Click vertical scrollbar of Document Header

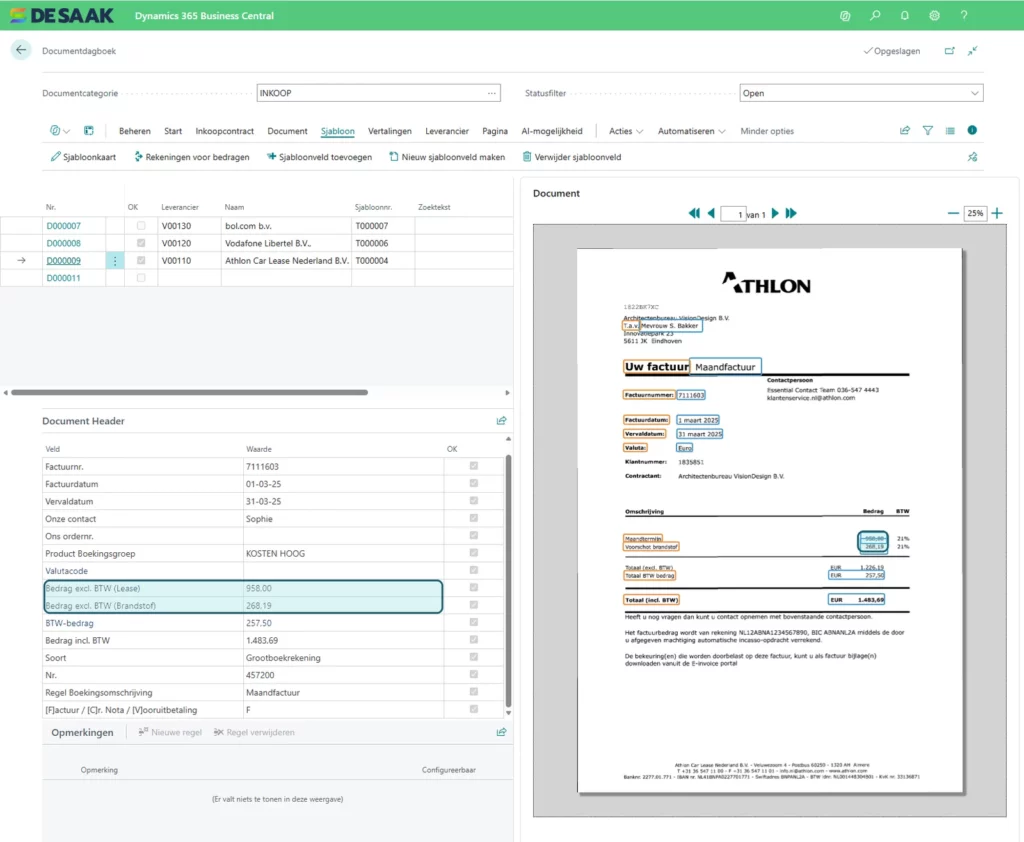508,580
